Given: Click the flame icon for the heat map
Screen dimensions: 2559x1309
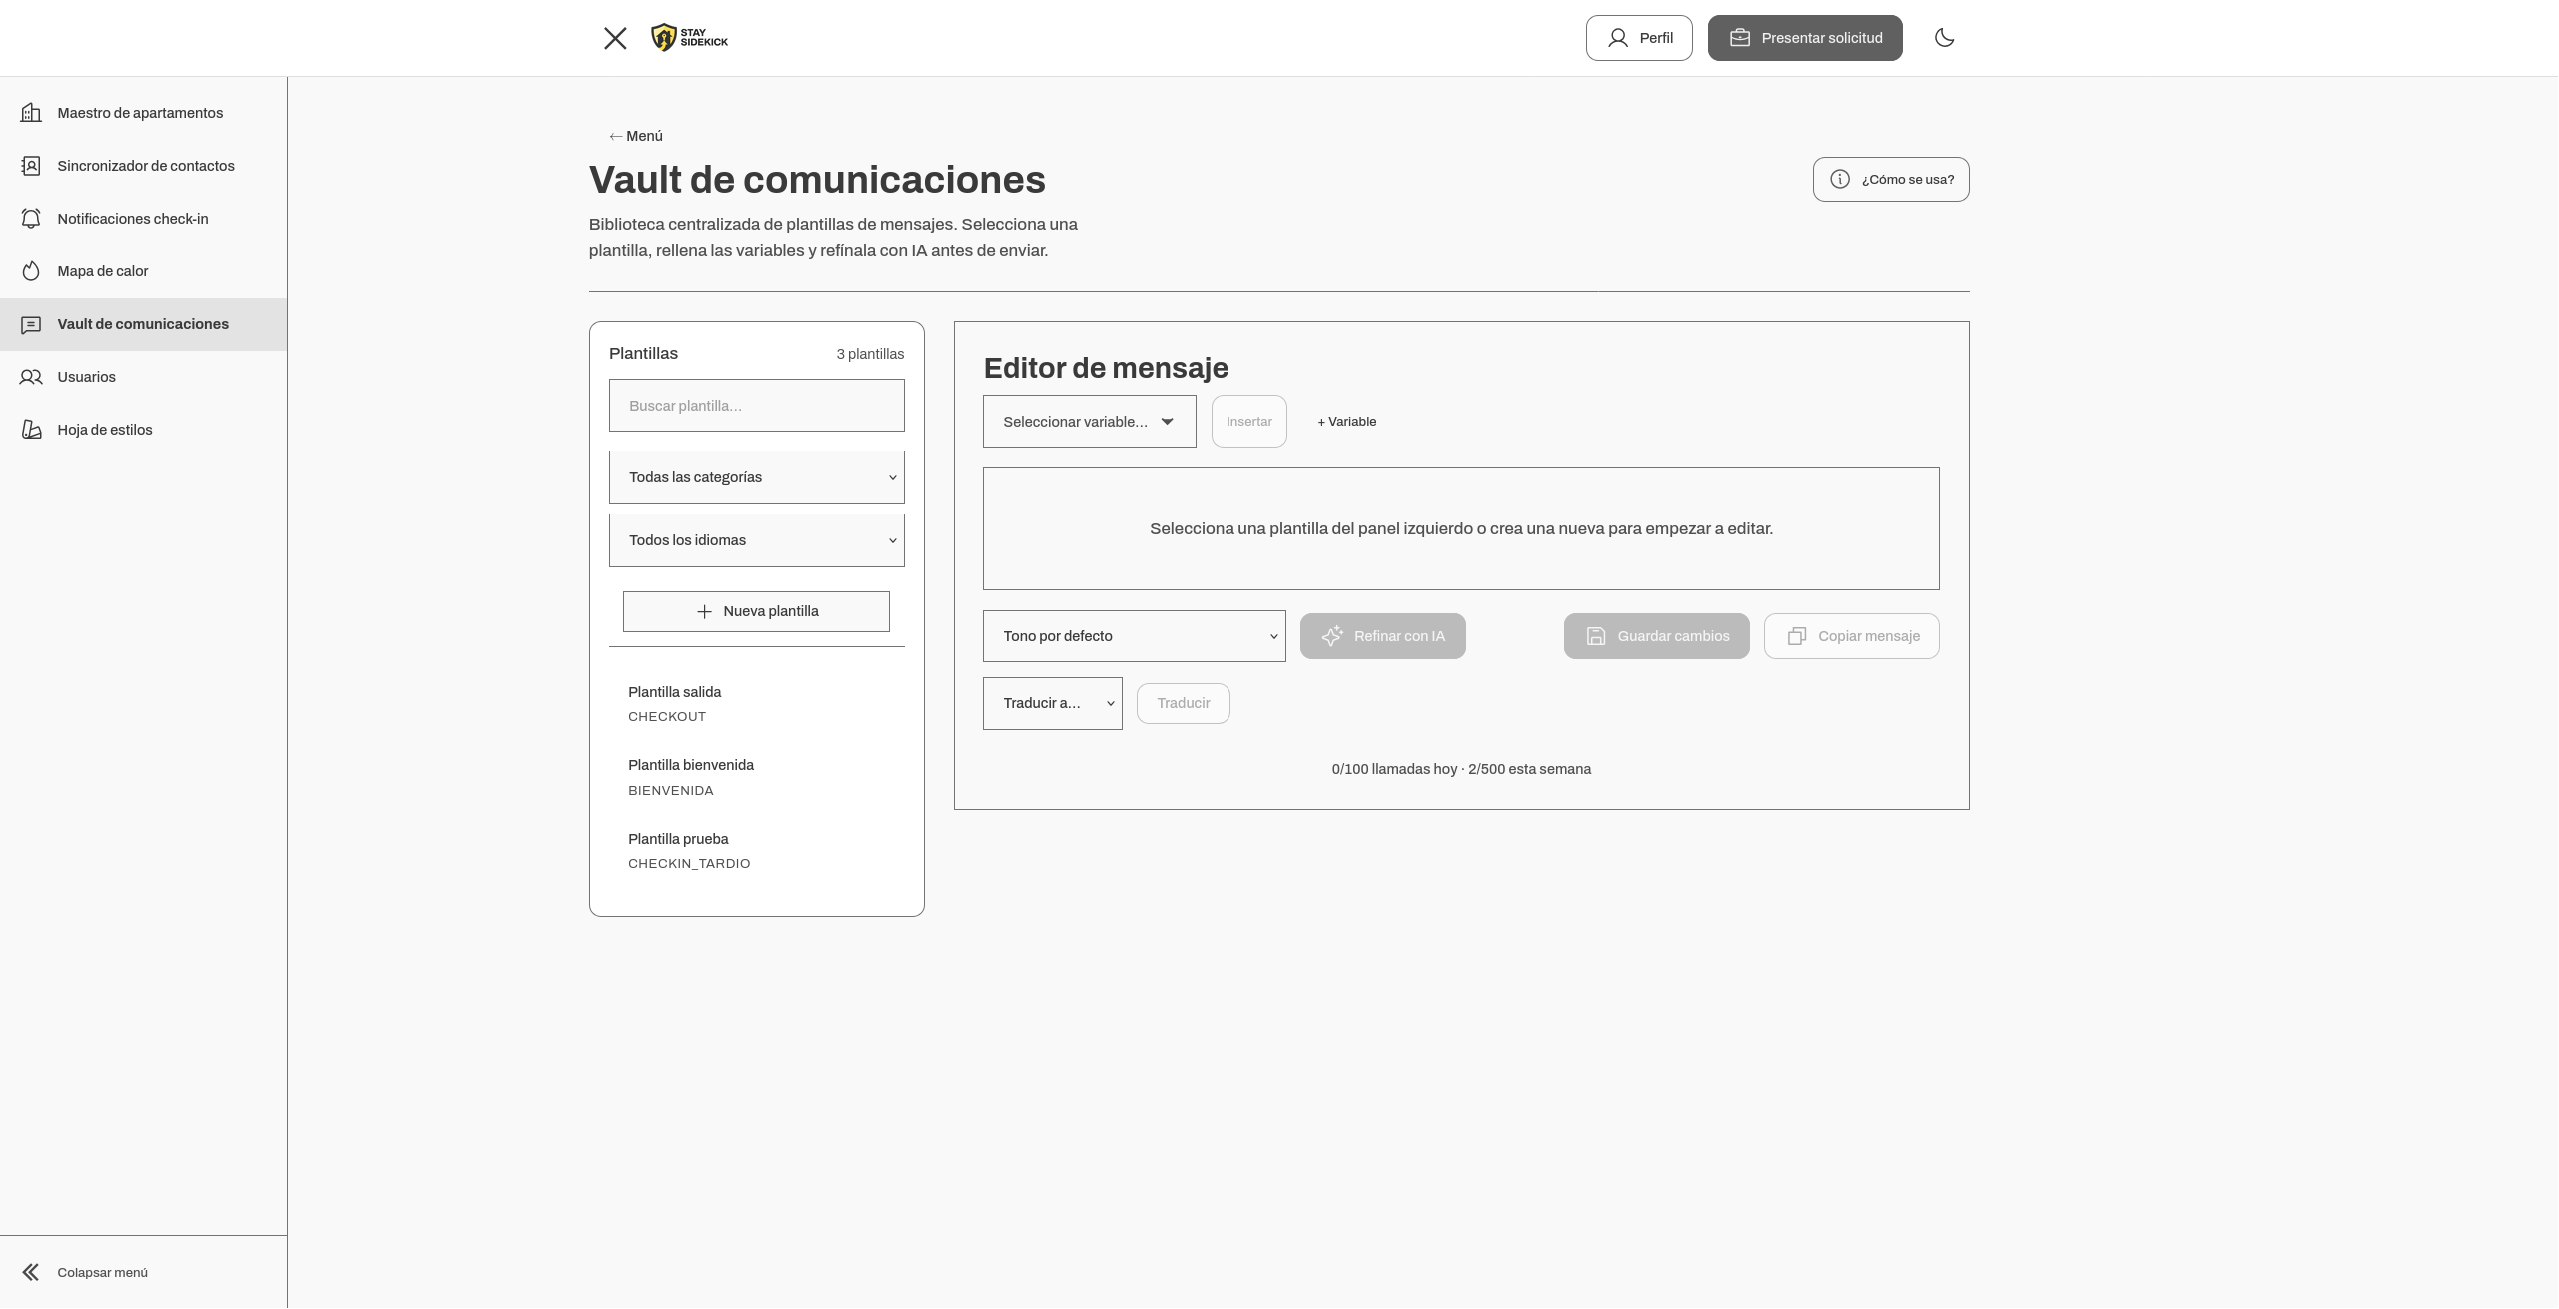Looking at the screenshot, I should click(31, 271).
